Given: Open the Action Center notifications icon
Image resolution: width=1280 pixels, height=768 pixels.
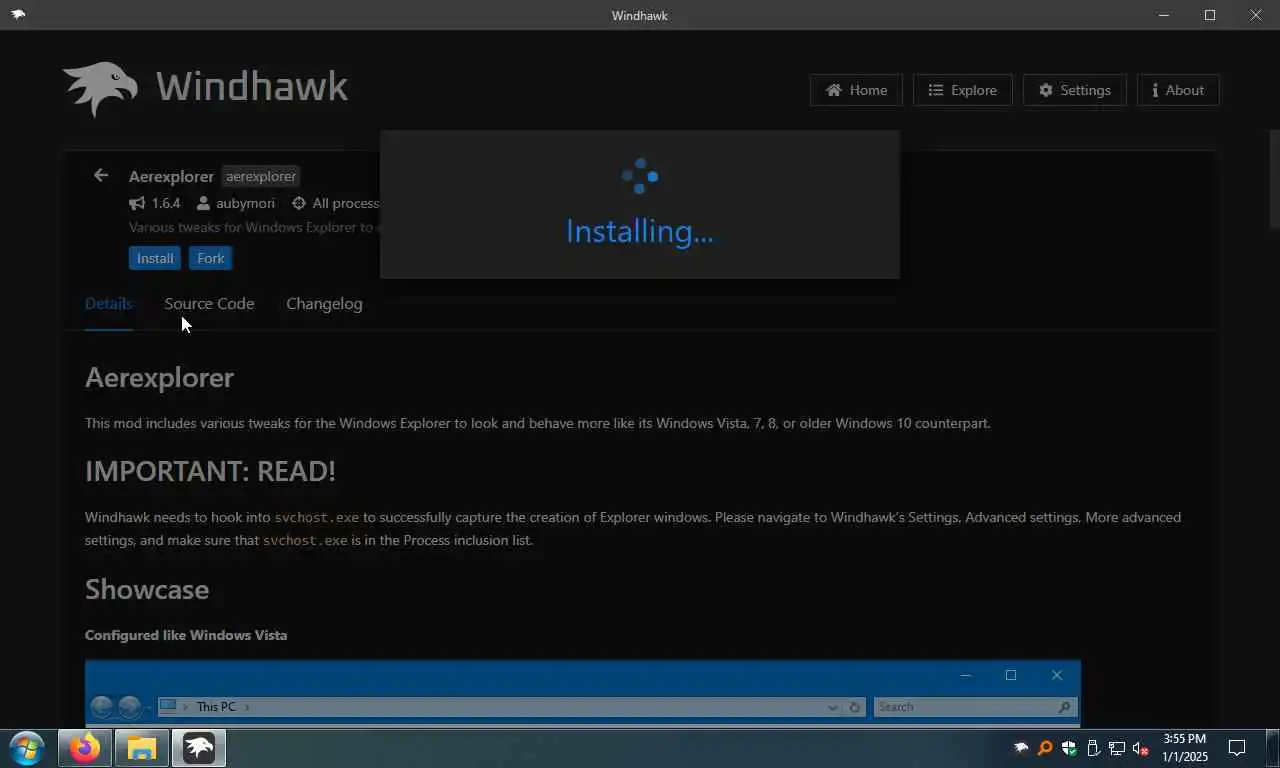Looking at the screenshot, I should 1237,748.
